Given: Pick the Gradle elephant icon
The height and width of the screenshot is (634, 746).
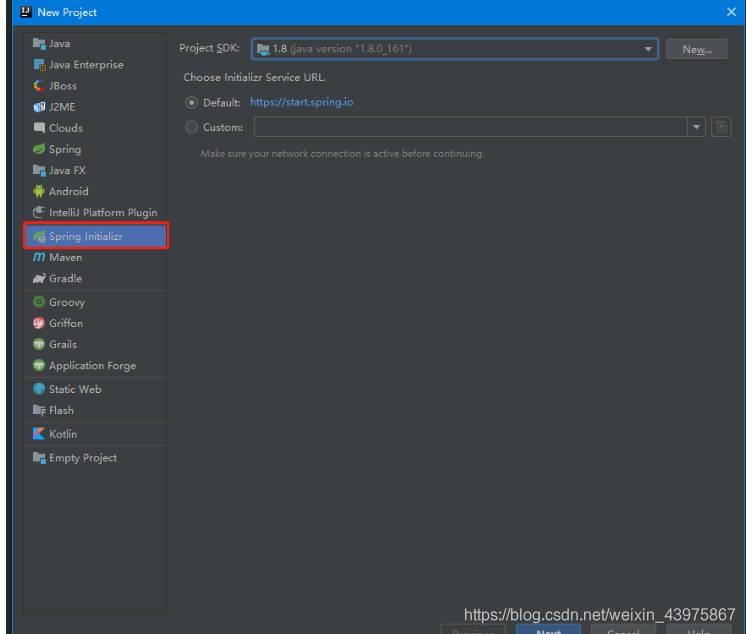Looking at the screenshot, I should pos(39,278).
